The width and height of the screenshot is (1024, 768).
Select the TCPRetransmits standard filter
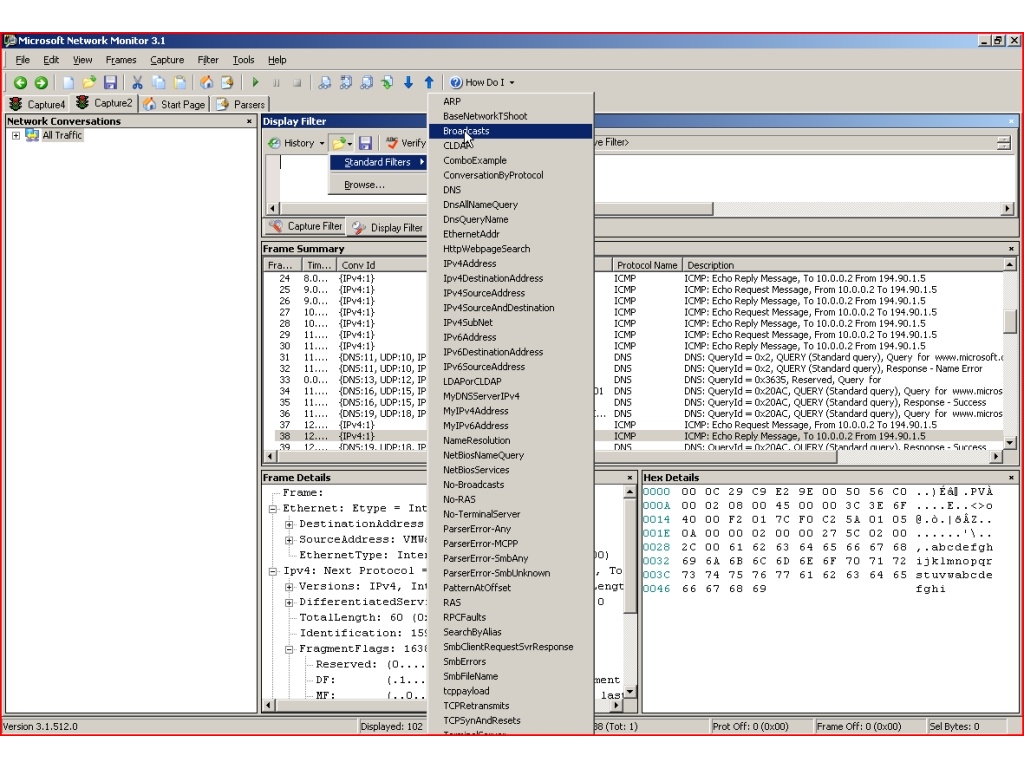[511, 705]
